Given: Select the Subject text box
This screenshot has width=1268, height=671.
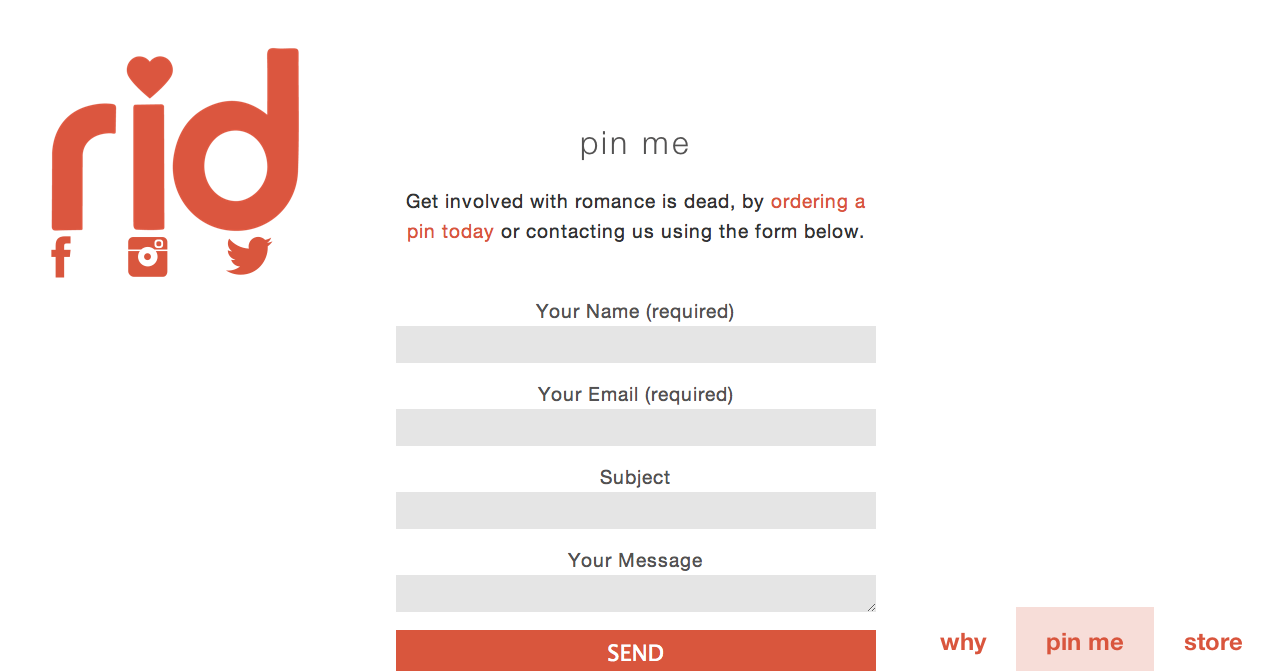Looking at the screenshot, I should pyautogui.click(x=635, y=510).
